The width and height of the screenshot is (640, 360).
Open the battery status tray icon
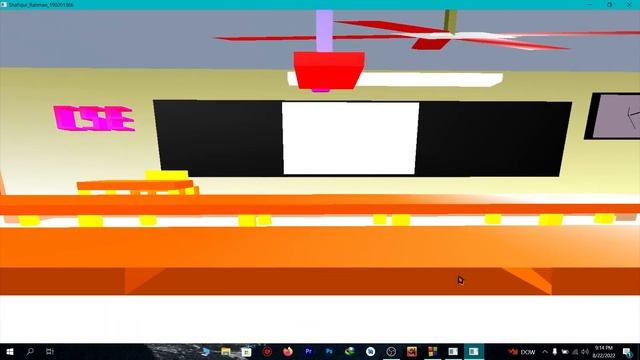click(565, 351)
